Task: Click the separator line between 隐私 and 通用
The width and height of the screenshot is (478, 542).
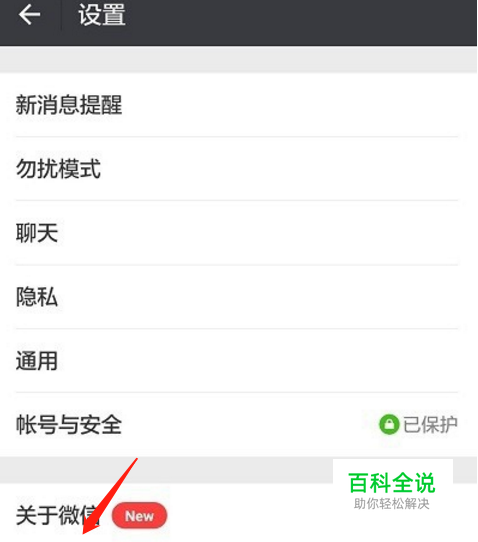Action: [x=237, y=329]
